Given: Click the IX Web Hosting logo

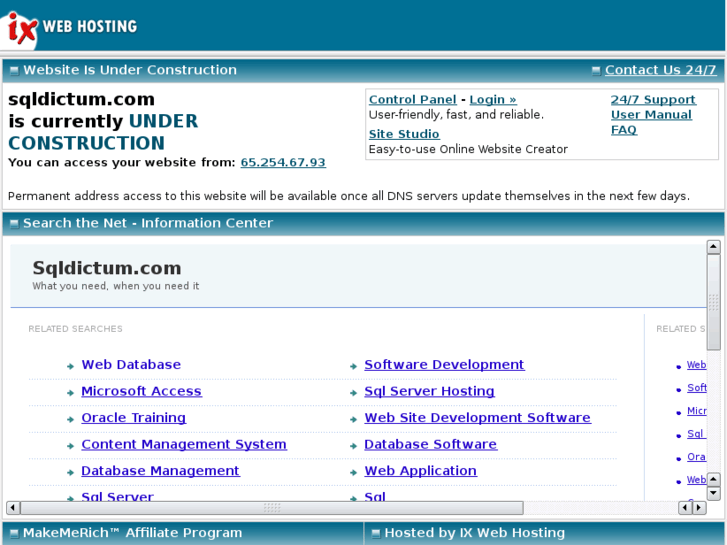Looking at the screenshot, I should tap(70, 26).
